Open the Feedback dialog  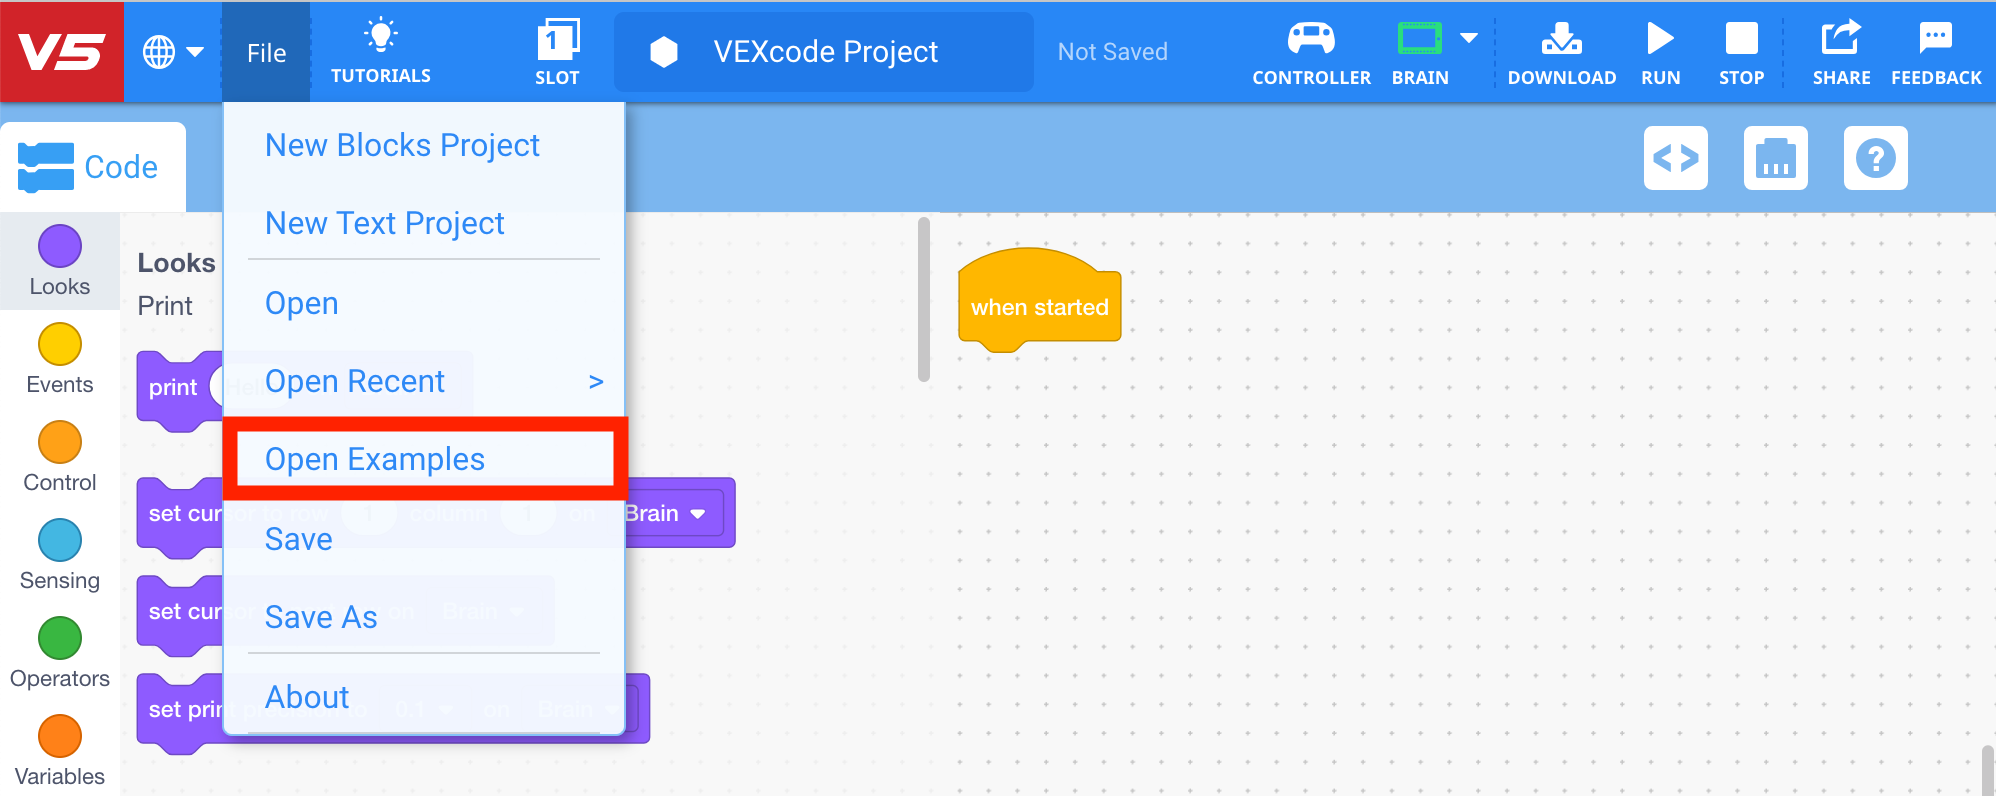tap(1936, 50)
